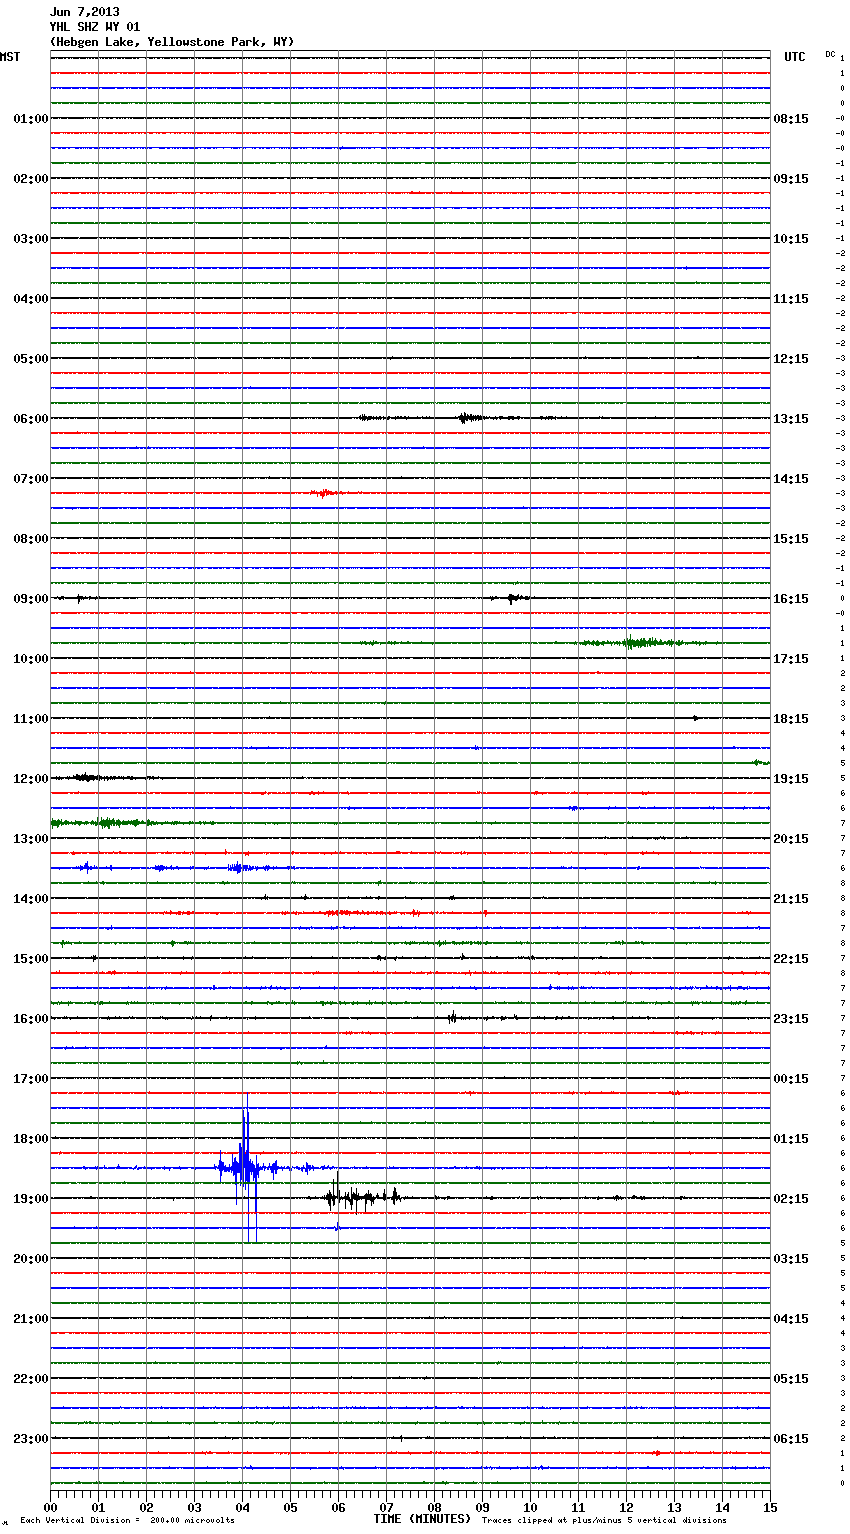
Task: Select the 09:00 MST time label
Action: 31,599
